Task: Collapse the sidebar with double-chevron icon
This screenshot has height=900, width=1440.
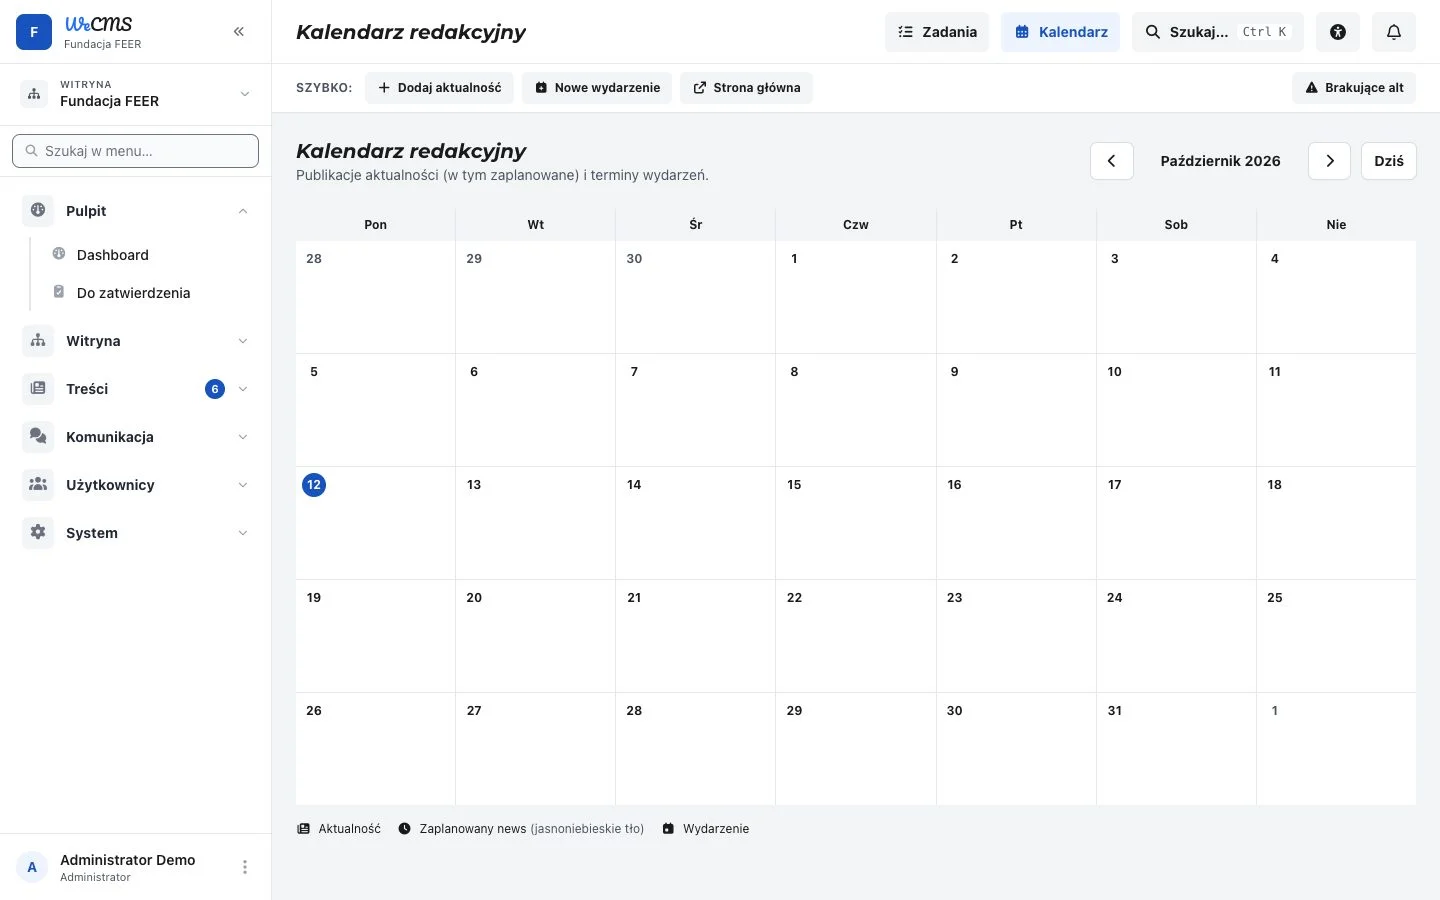Action: pyautogui.click(x=239, y=32)
